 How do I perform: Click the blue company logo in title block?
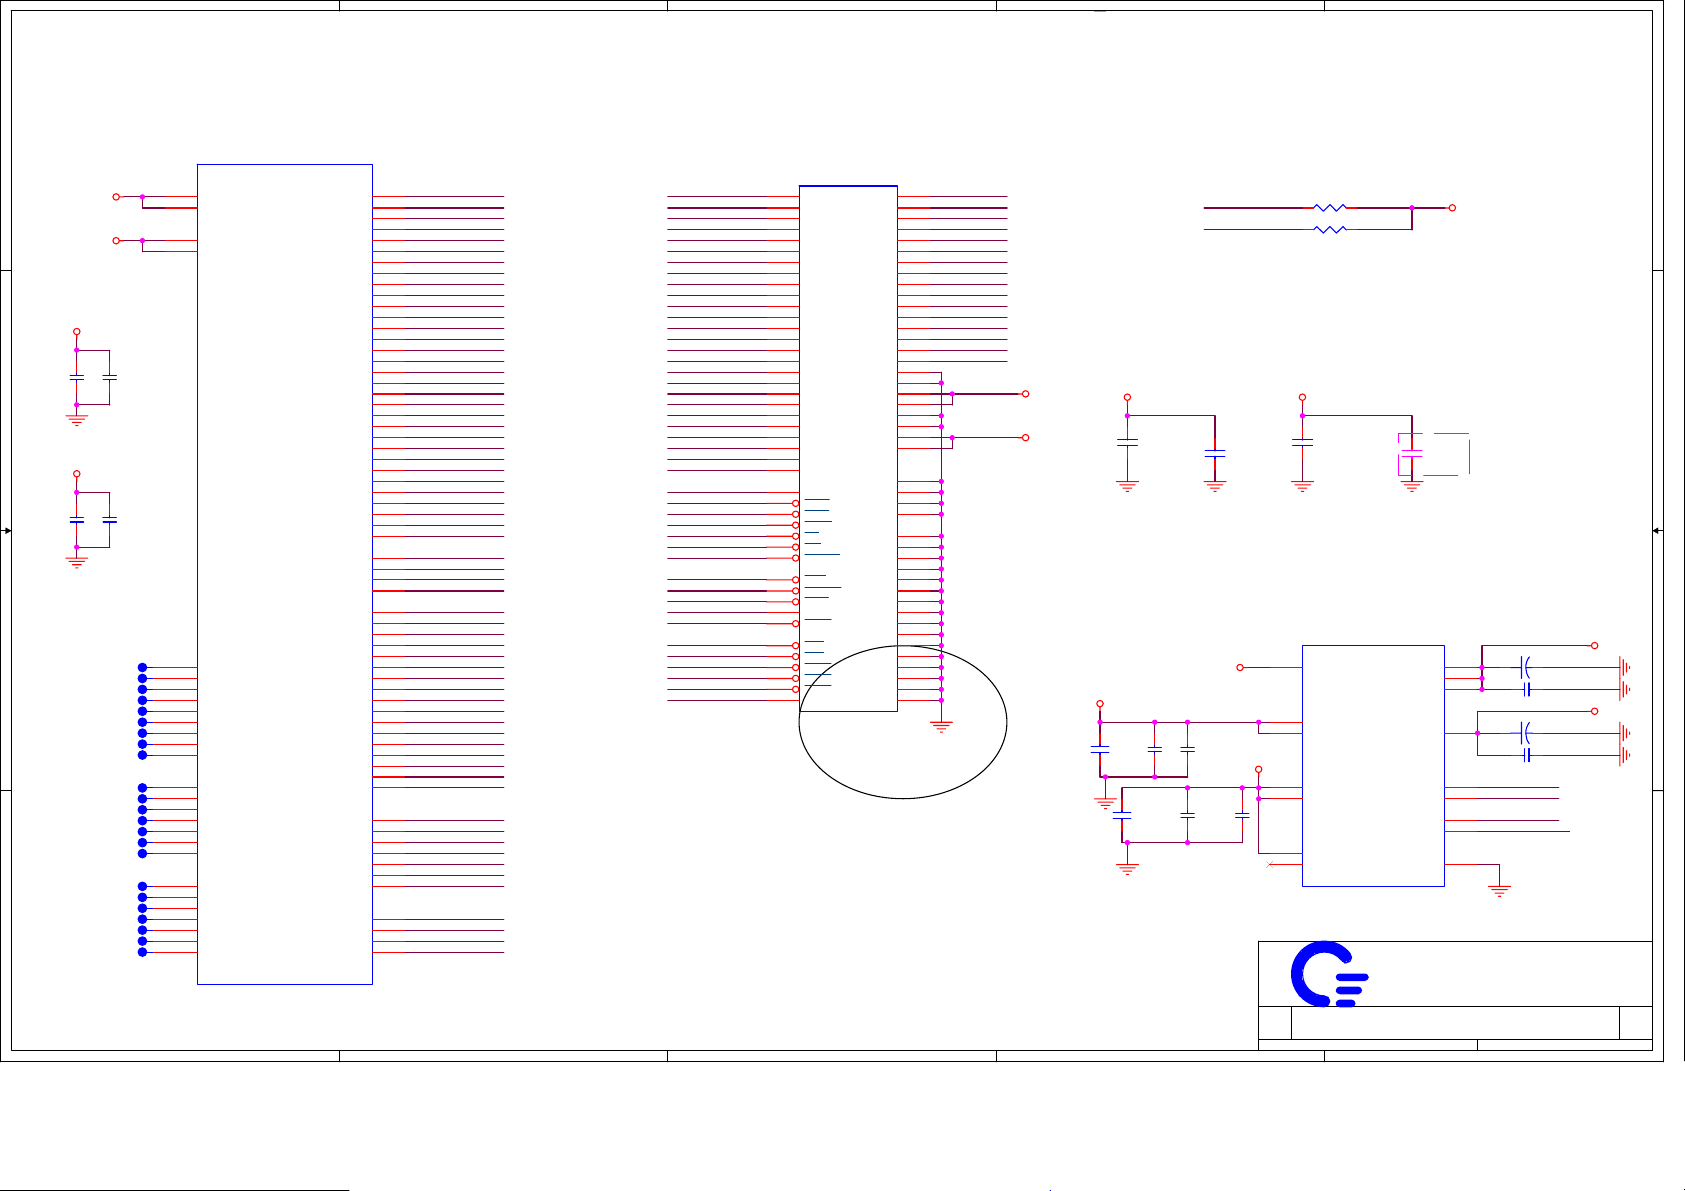point(1327,974)
